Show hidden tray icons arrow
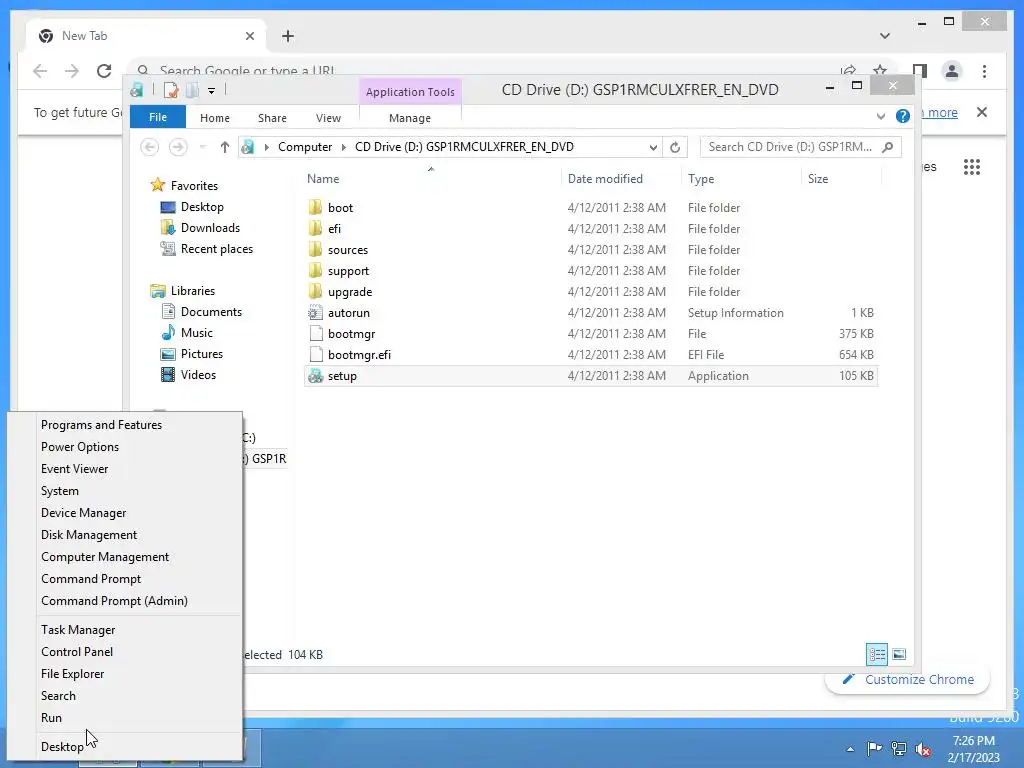The image size is (1024, 768). pyautogui.click(x=850, y=749)
